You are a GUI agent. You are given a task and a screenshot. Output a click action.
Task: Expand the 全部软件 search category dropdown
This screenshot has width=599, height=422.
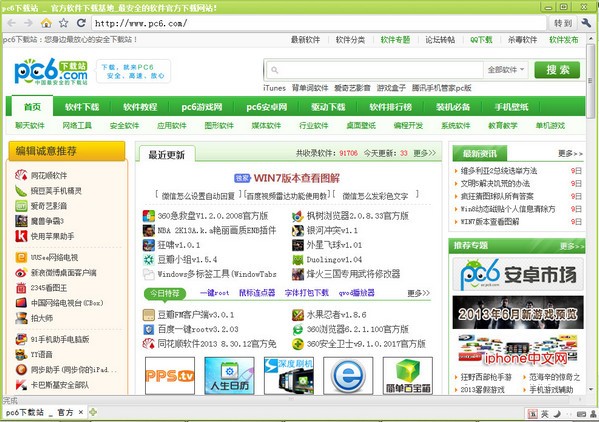(x=506, y=70)
